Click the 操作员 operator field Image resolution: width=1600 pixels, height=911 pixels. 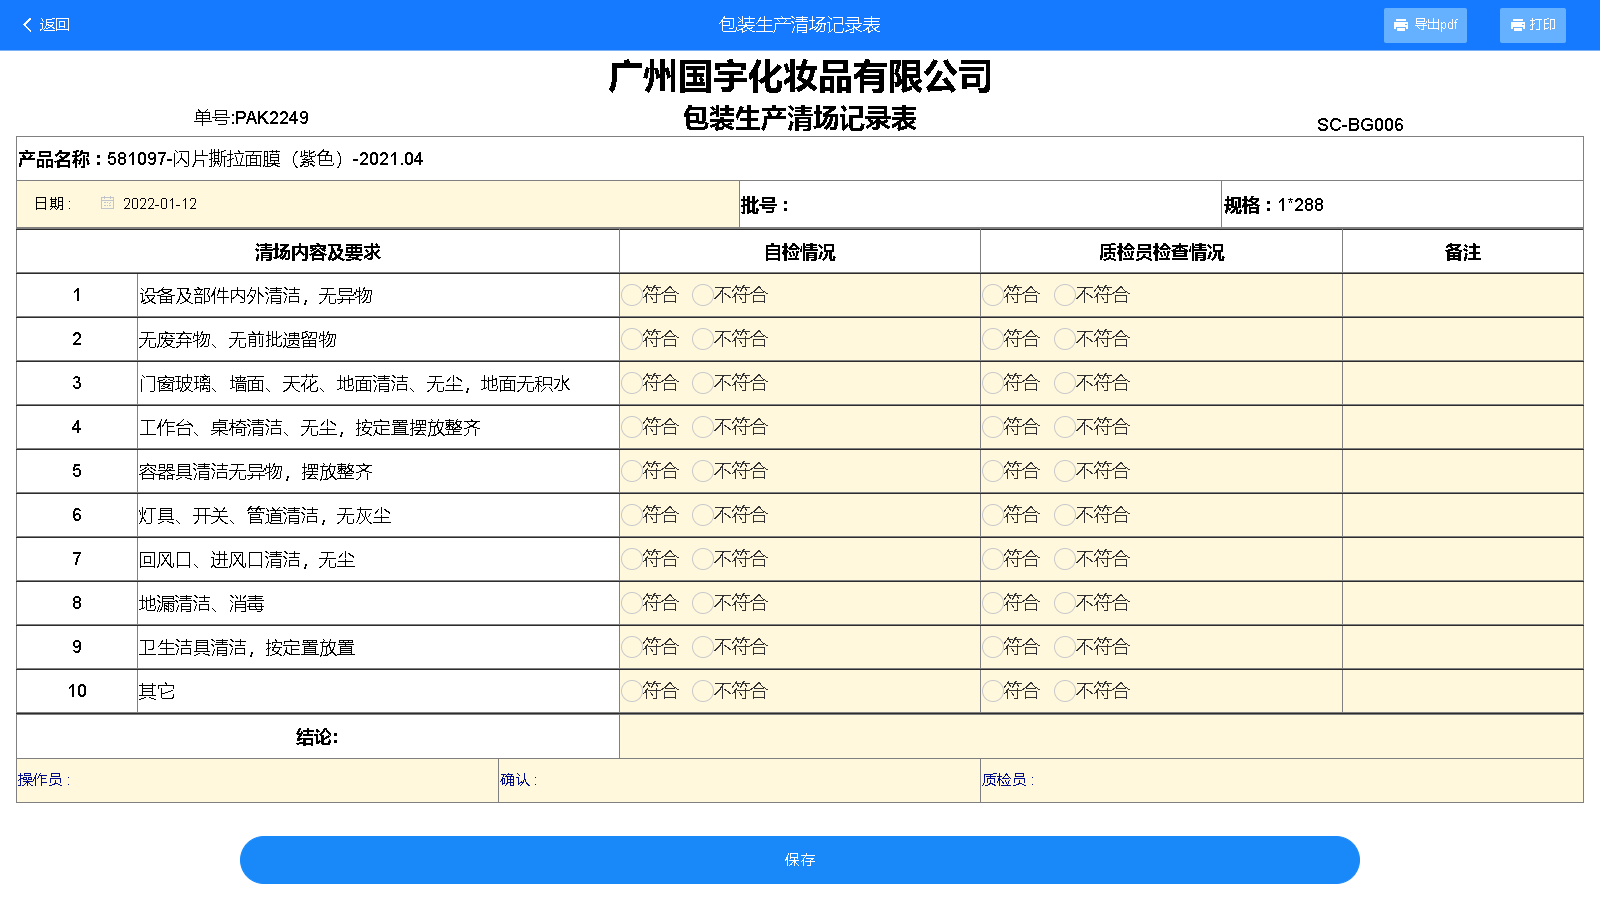[280, 780]
